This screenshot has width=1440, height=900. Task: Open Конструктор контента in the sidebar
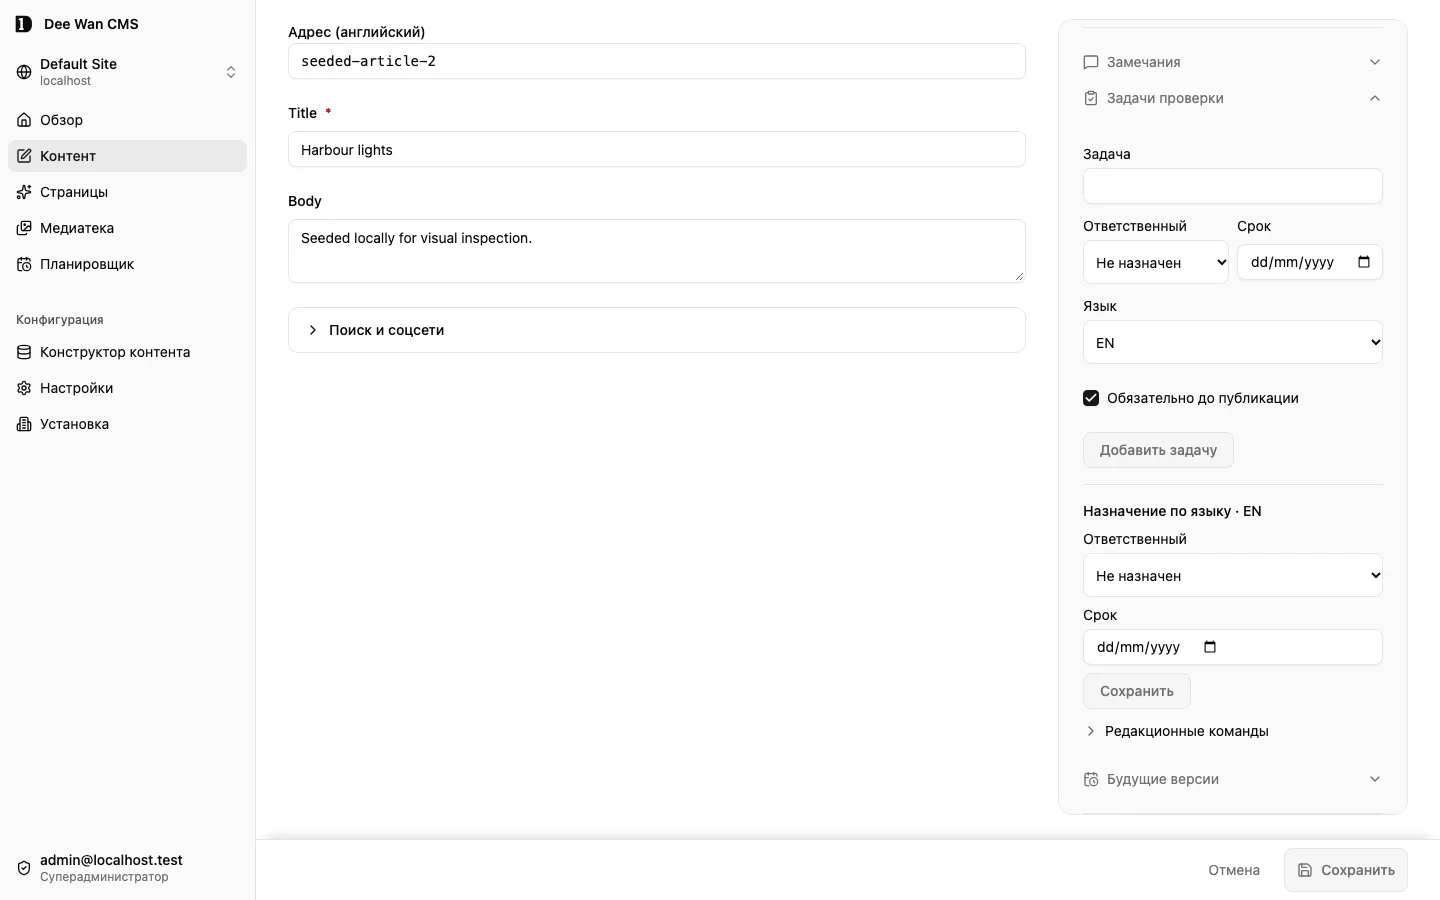127,352
